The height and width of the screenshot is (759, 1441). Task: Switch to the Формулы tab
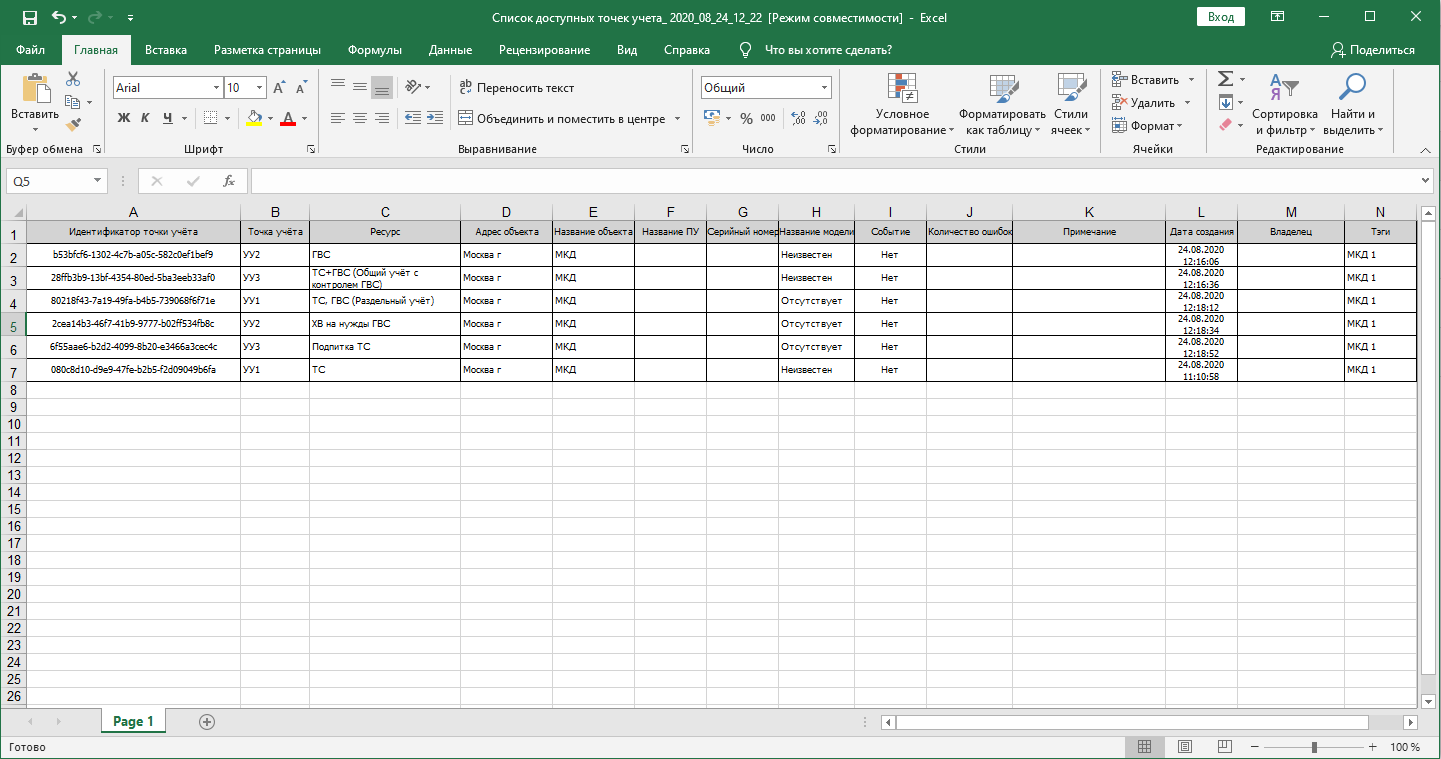click(x=375, y=50)
